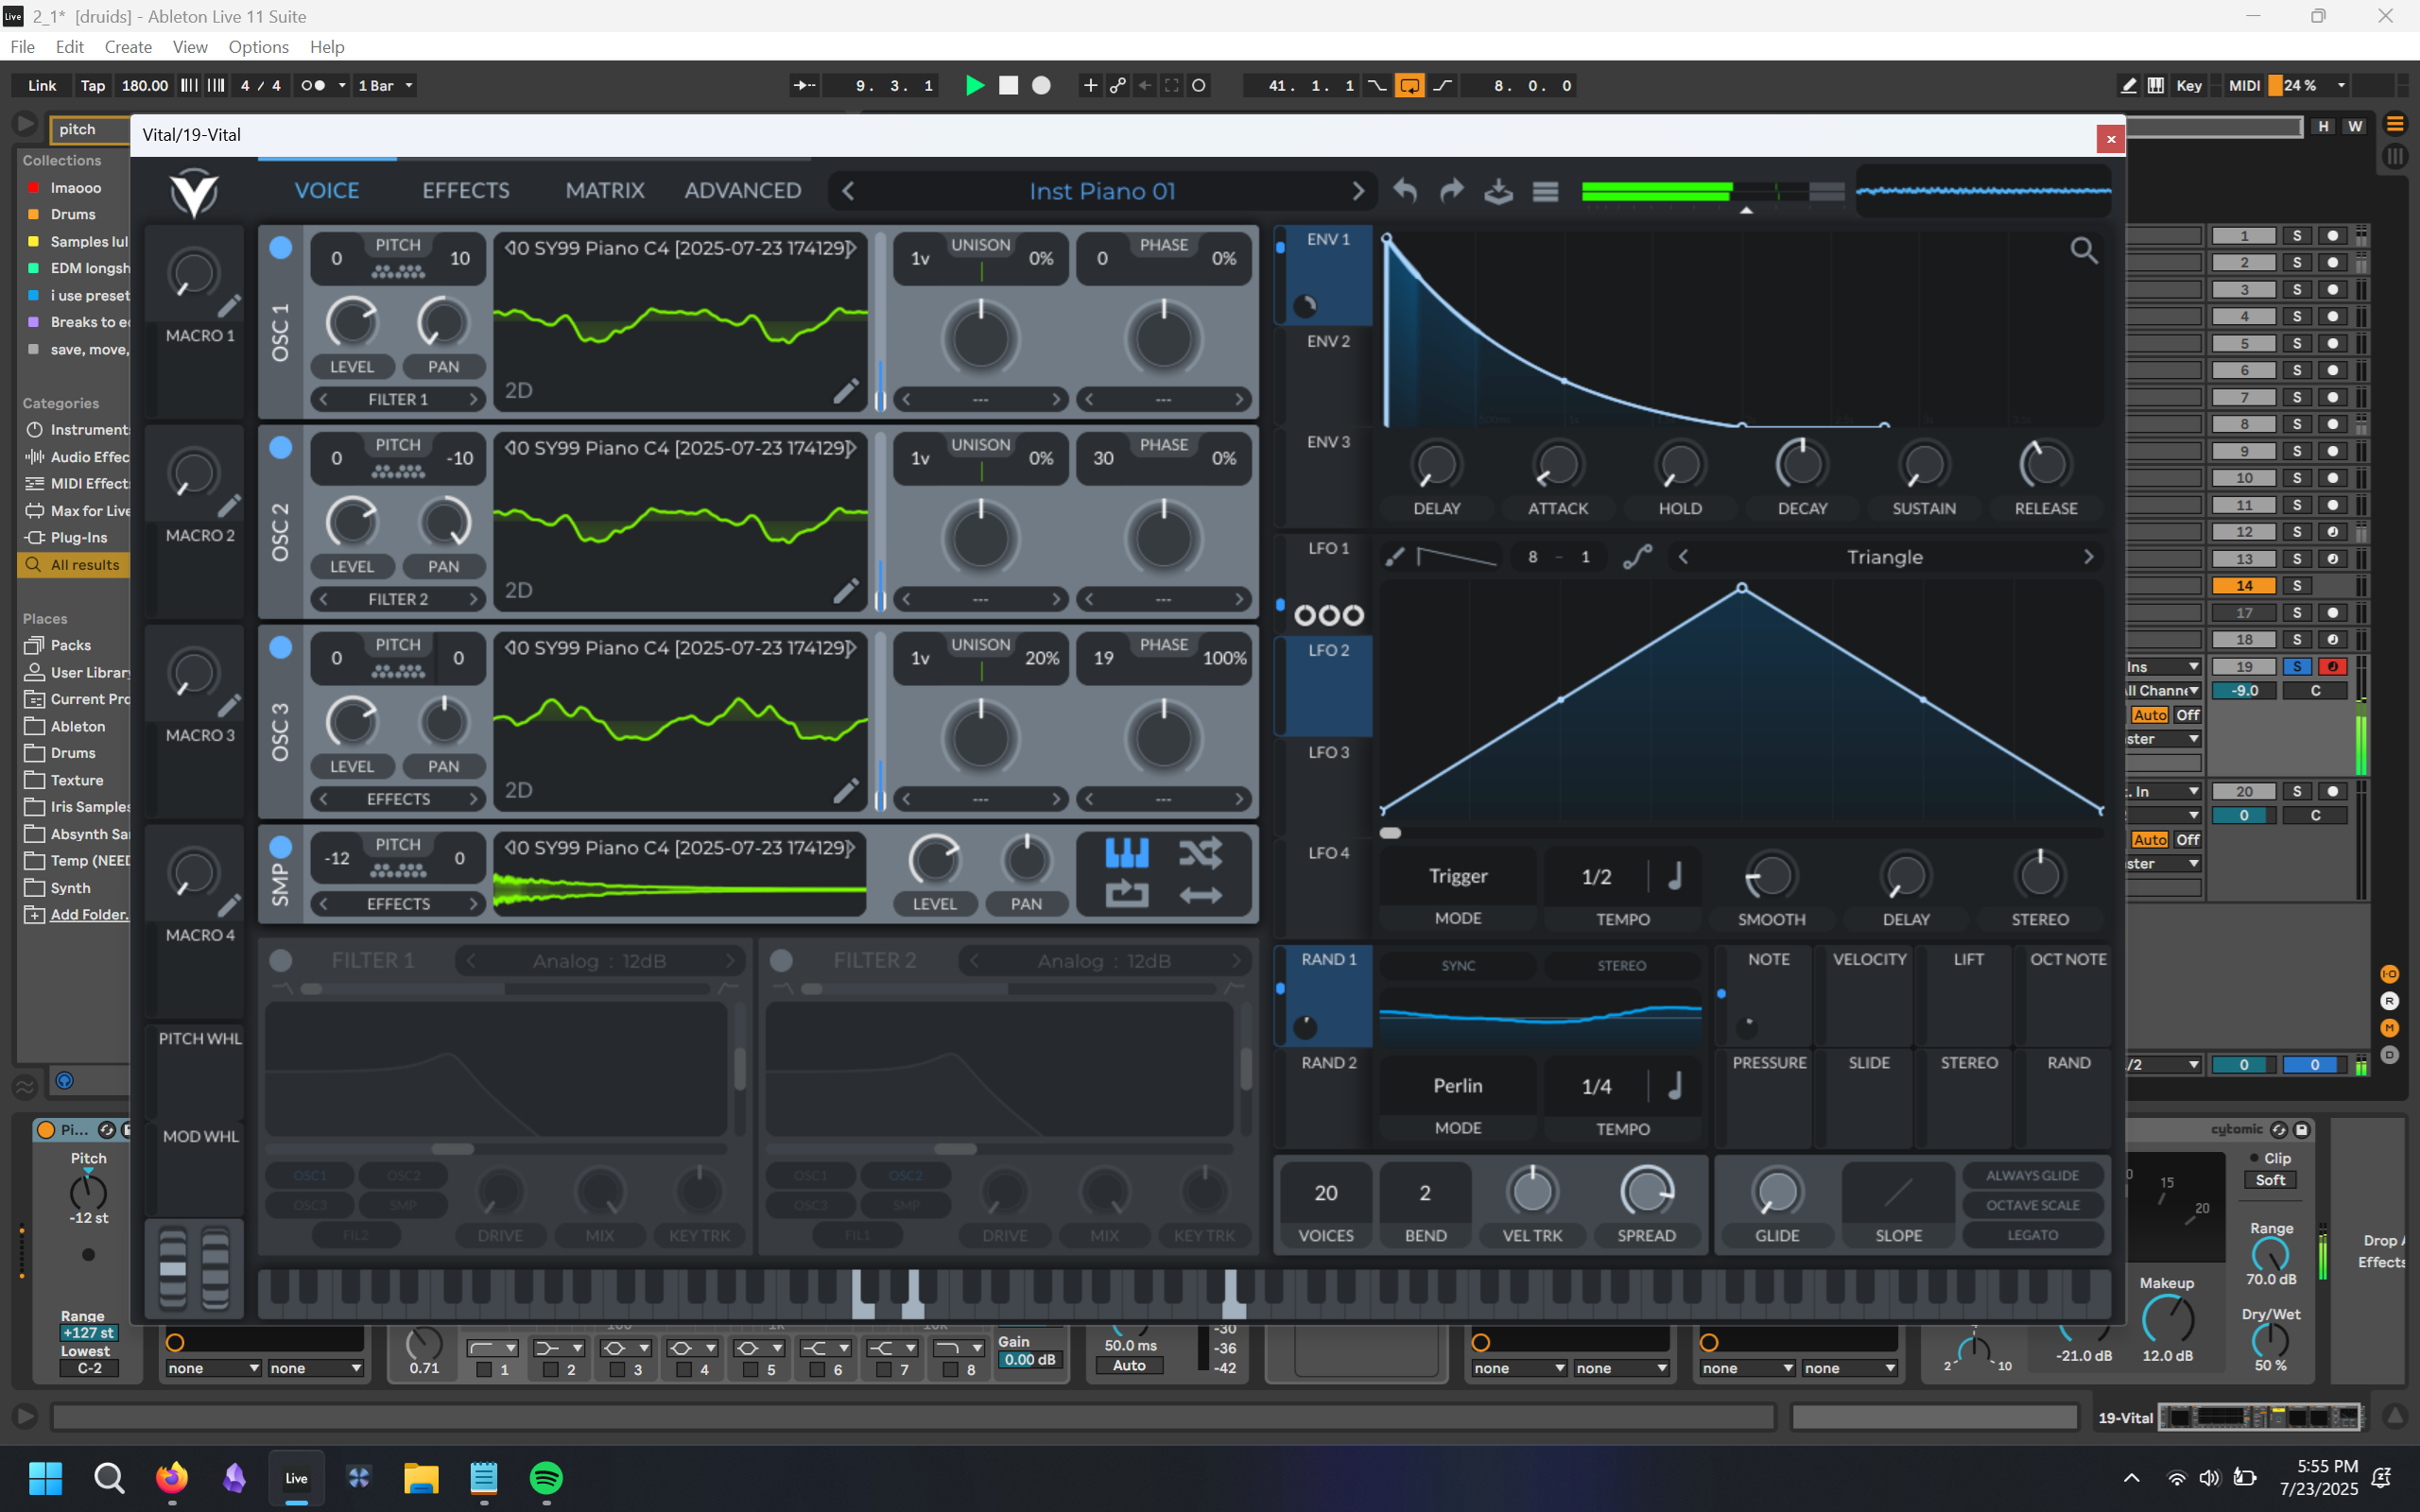Click the next LFO shape arrow beside Triangle
Image resolution: width=2420 pixels, height=1512 pixels.
2088,557
